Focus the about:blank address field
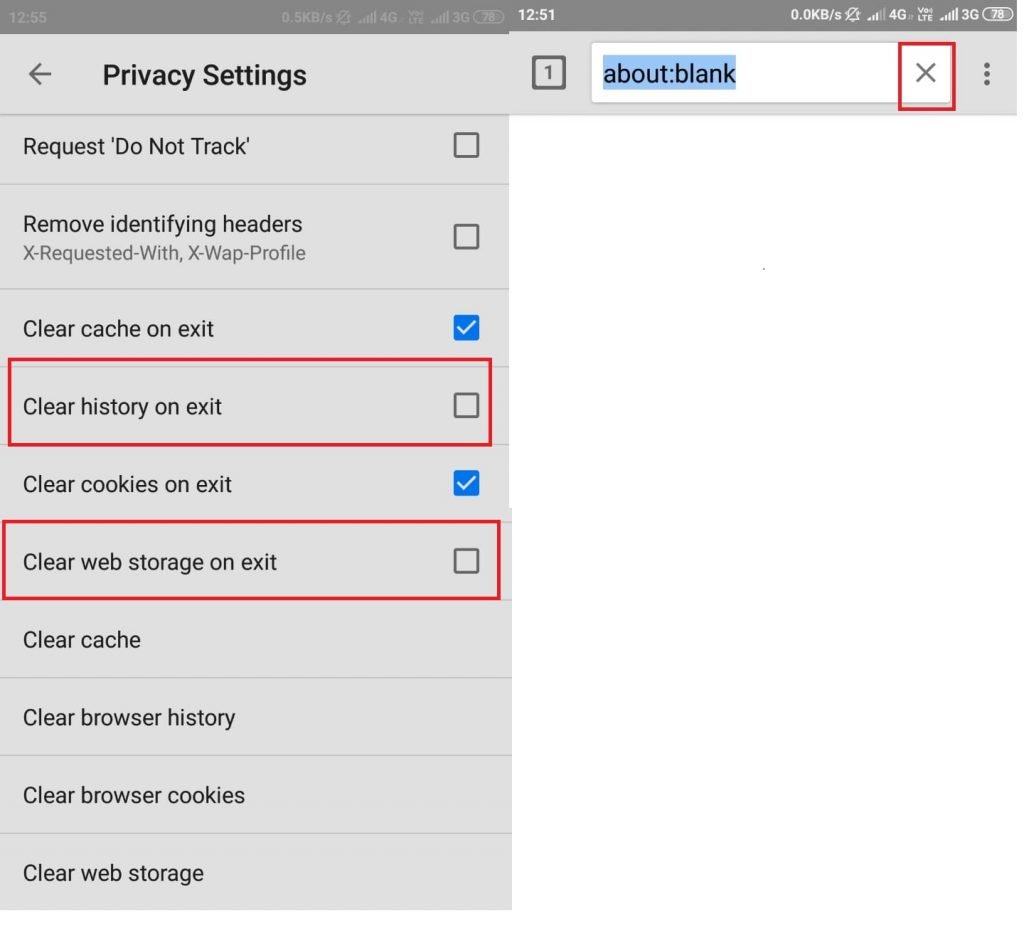This screenshot has height=933, width=1024. coord(744,73)
